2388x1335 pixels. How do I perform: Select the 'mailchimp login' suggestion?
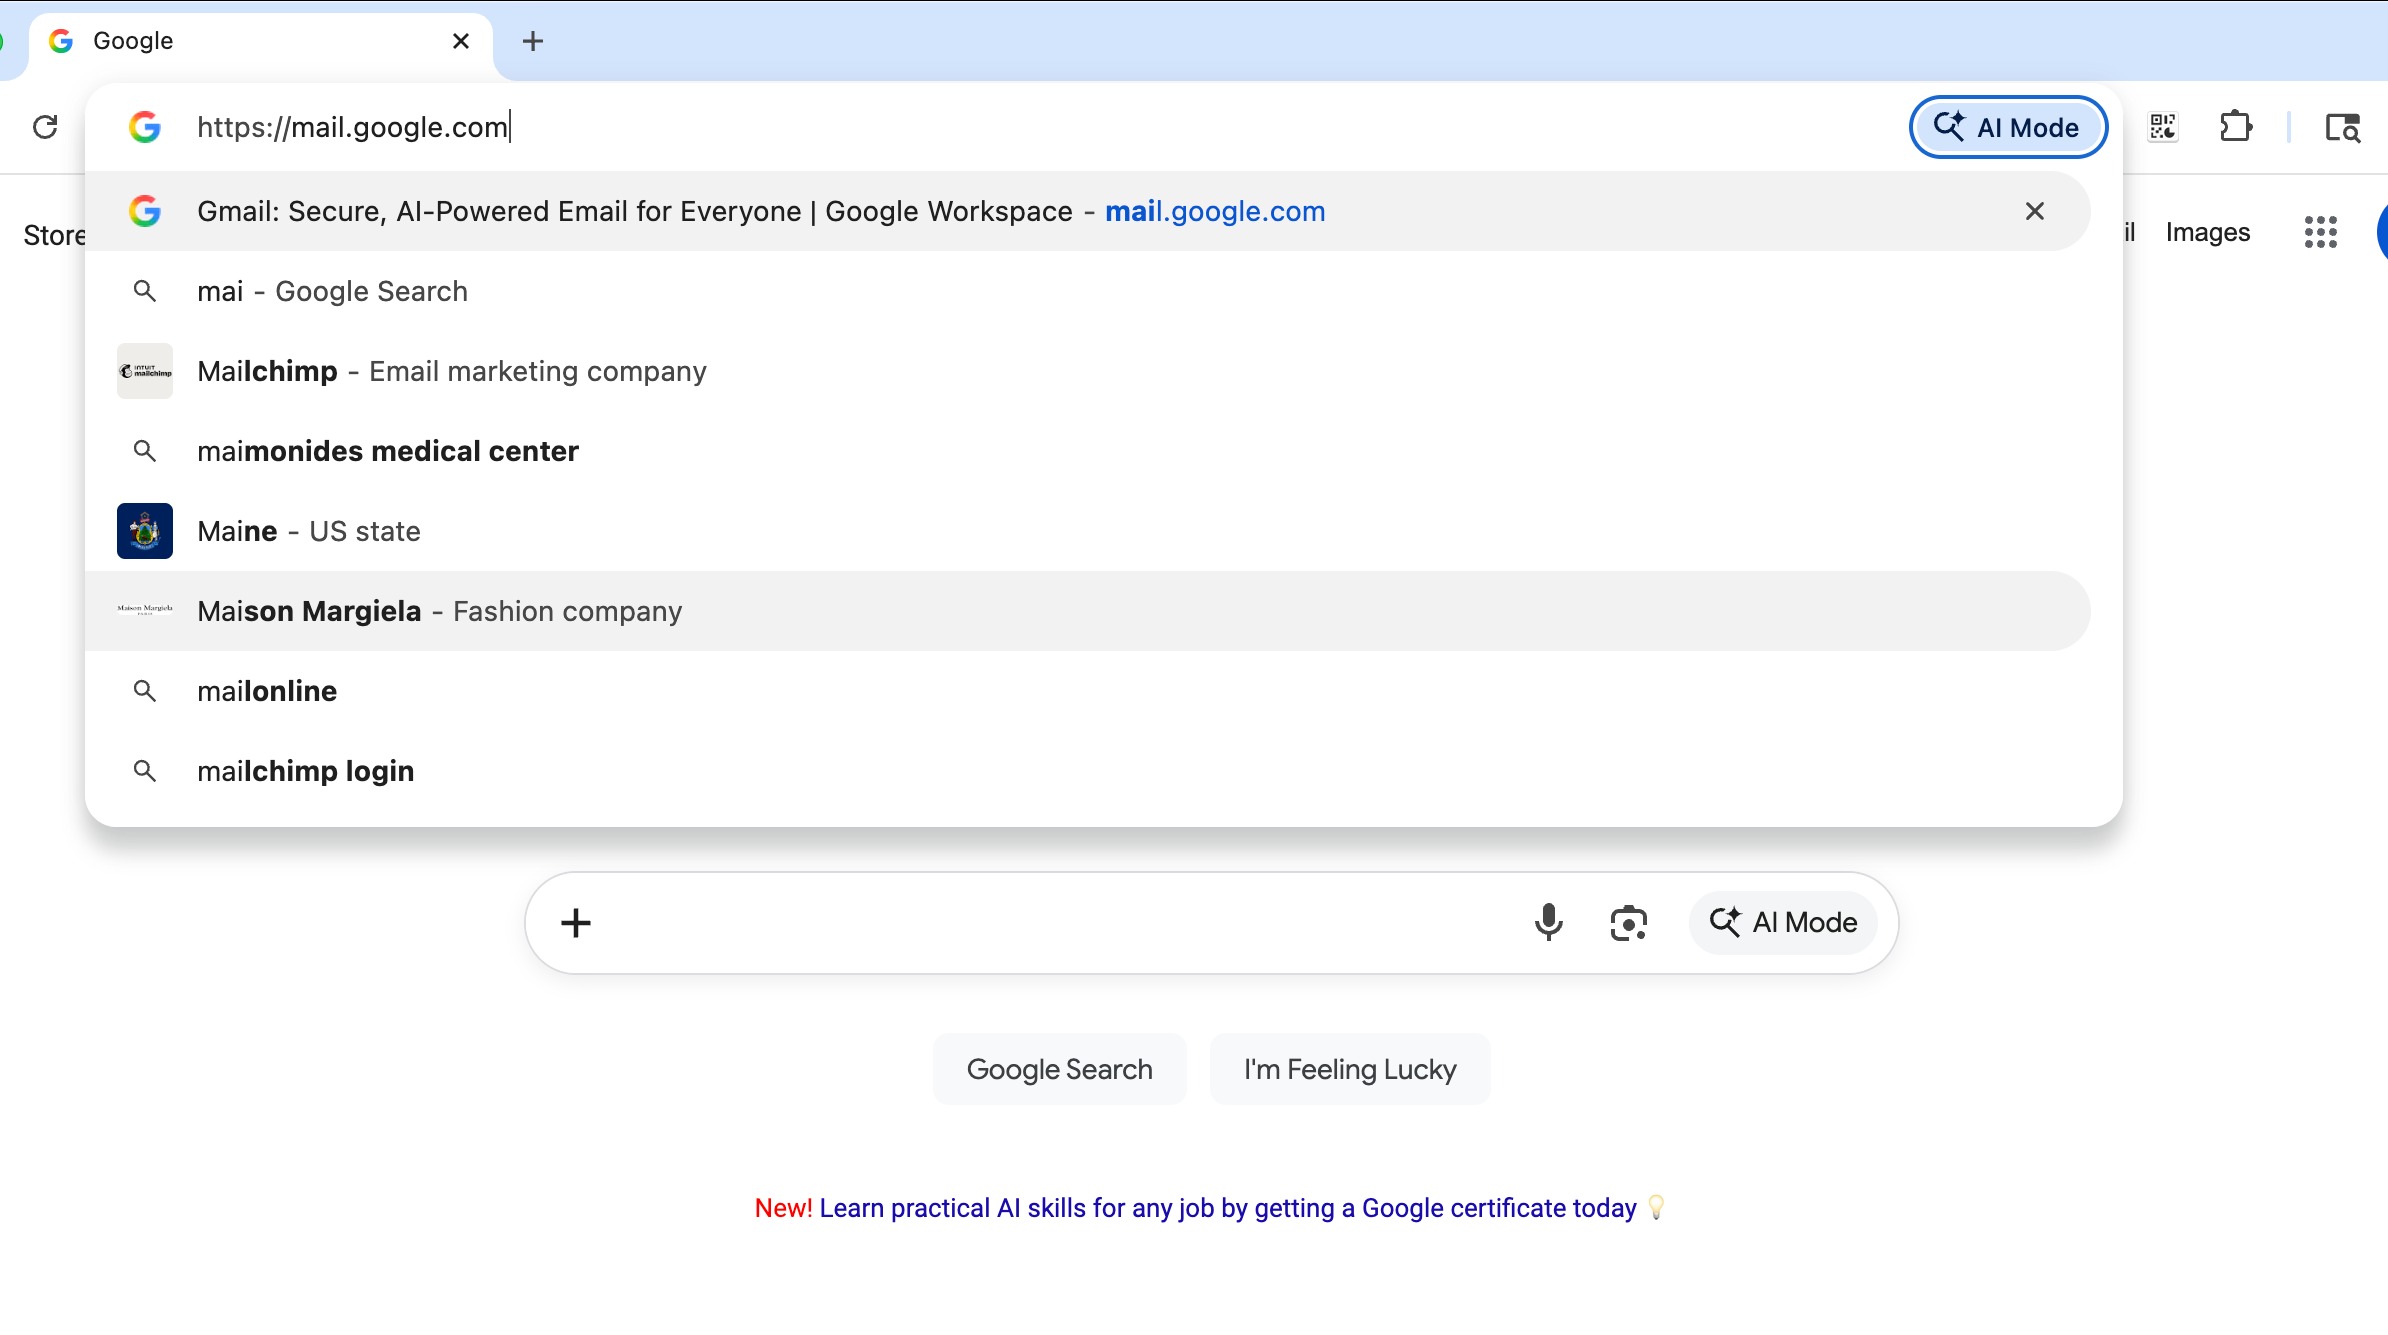pos(1088,771)
